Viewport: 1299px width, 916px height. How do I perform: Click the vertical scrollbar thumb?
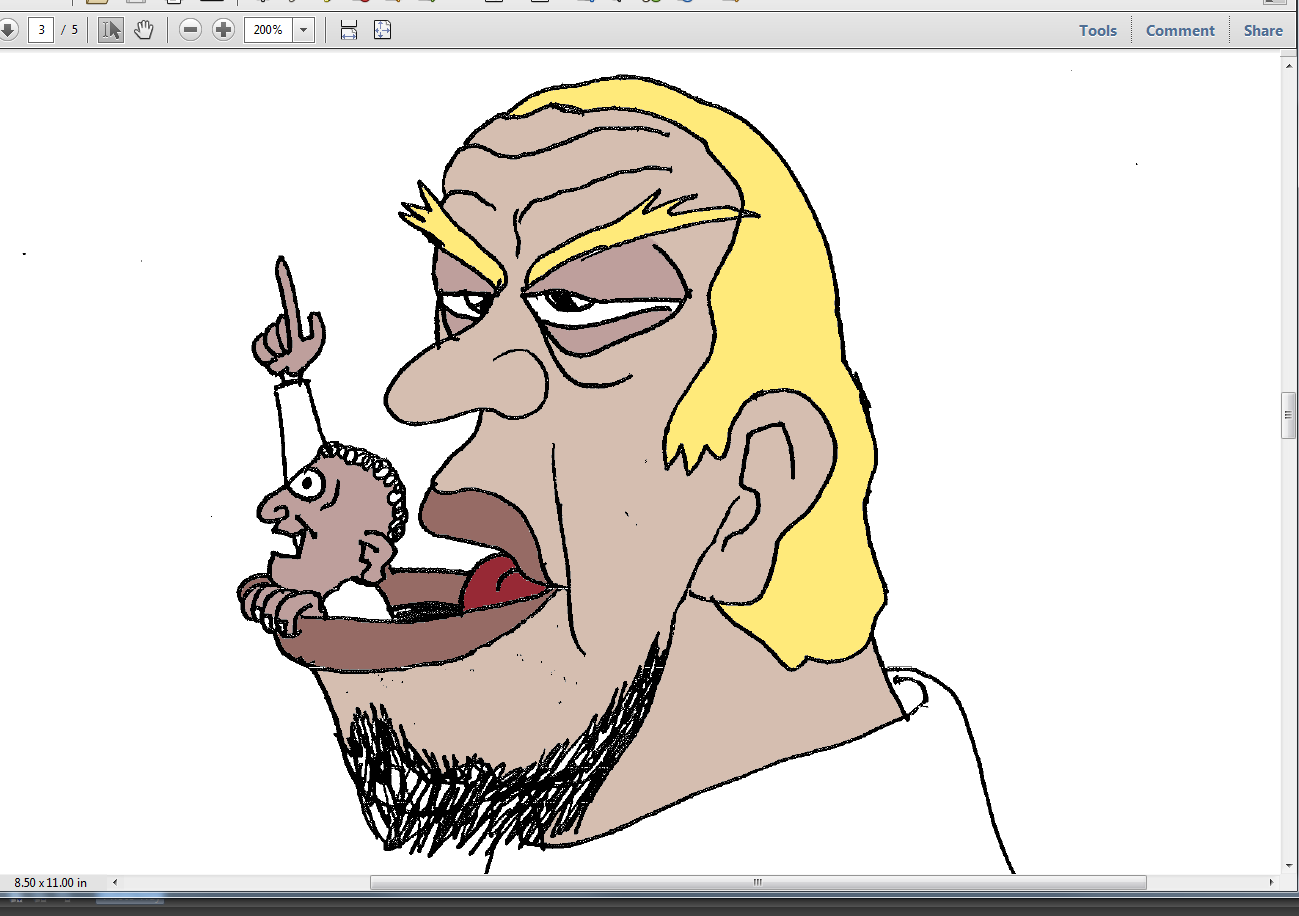point(1289,416)
